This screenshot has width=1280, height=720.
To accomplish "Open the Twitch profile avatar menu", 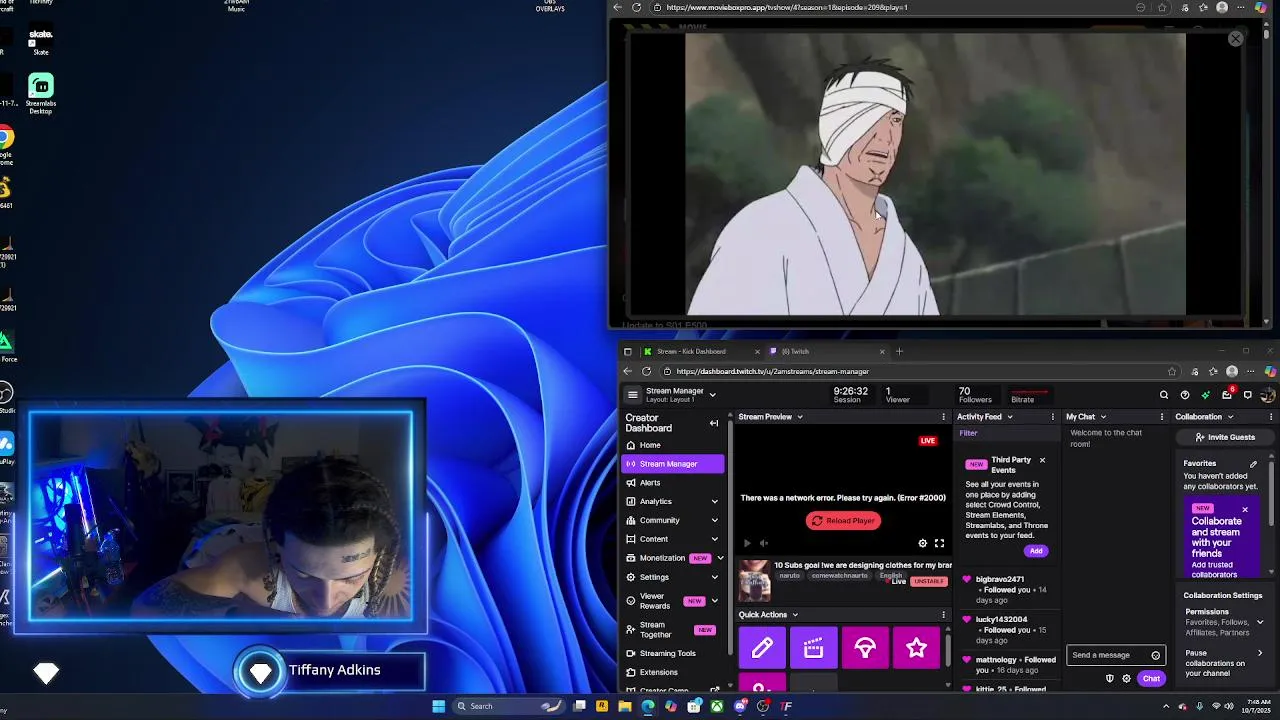I will [1268, 395].
